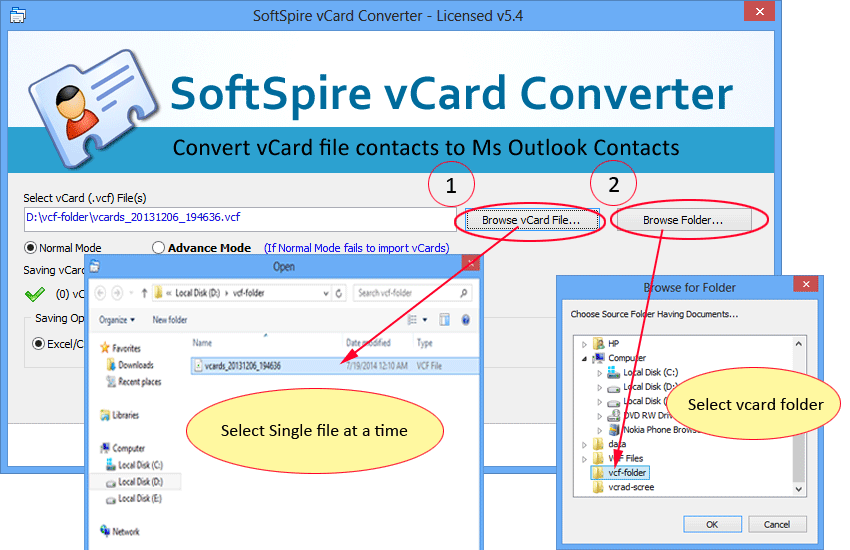Click the Select vCard file path field
Viewport: 850px width, 550px height.
point(238,217)
